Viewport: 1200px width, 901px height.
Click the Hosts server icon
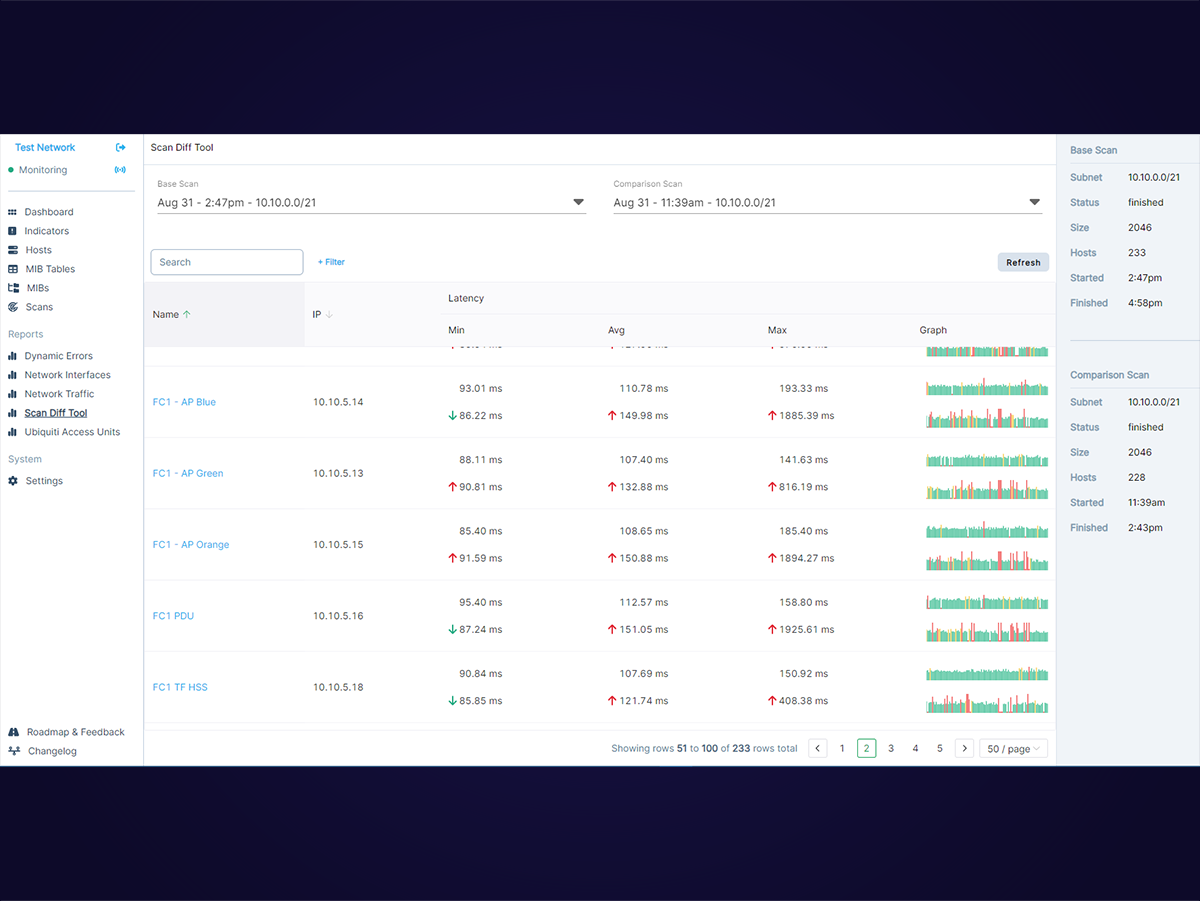(13, 250)
